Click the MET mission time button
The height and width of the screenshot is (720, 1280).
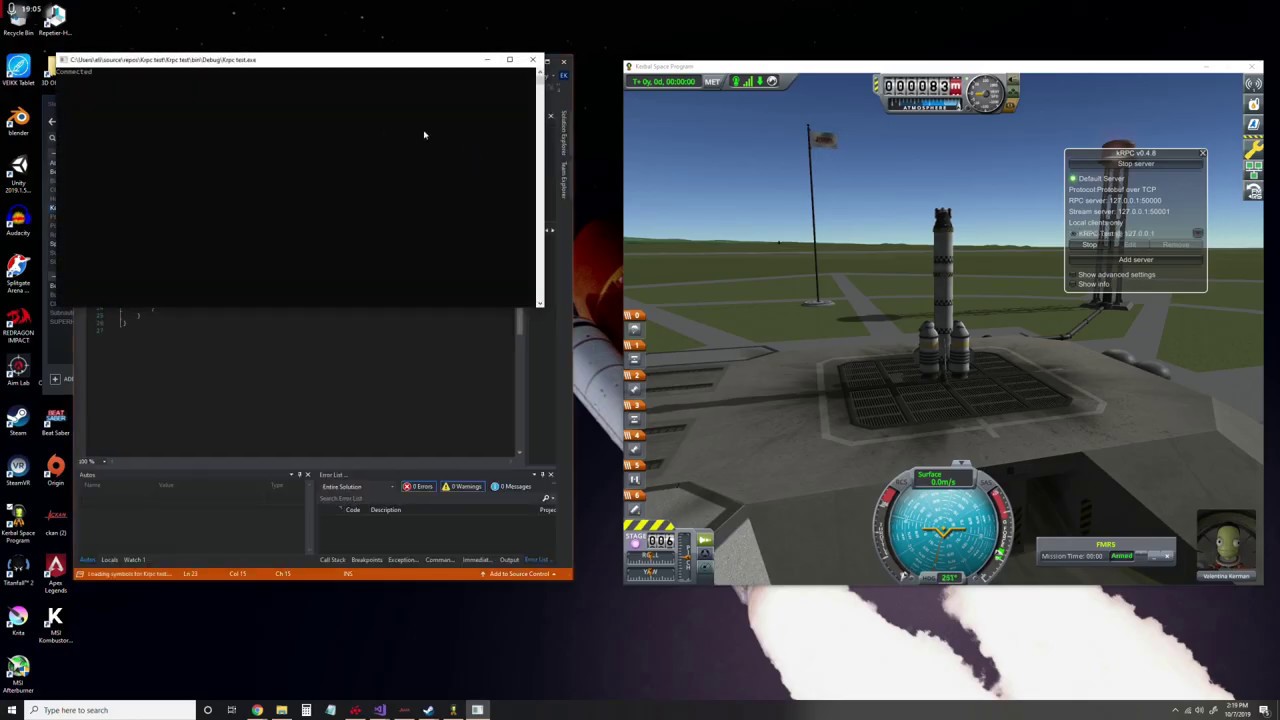click(x=712, y=82)
